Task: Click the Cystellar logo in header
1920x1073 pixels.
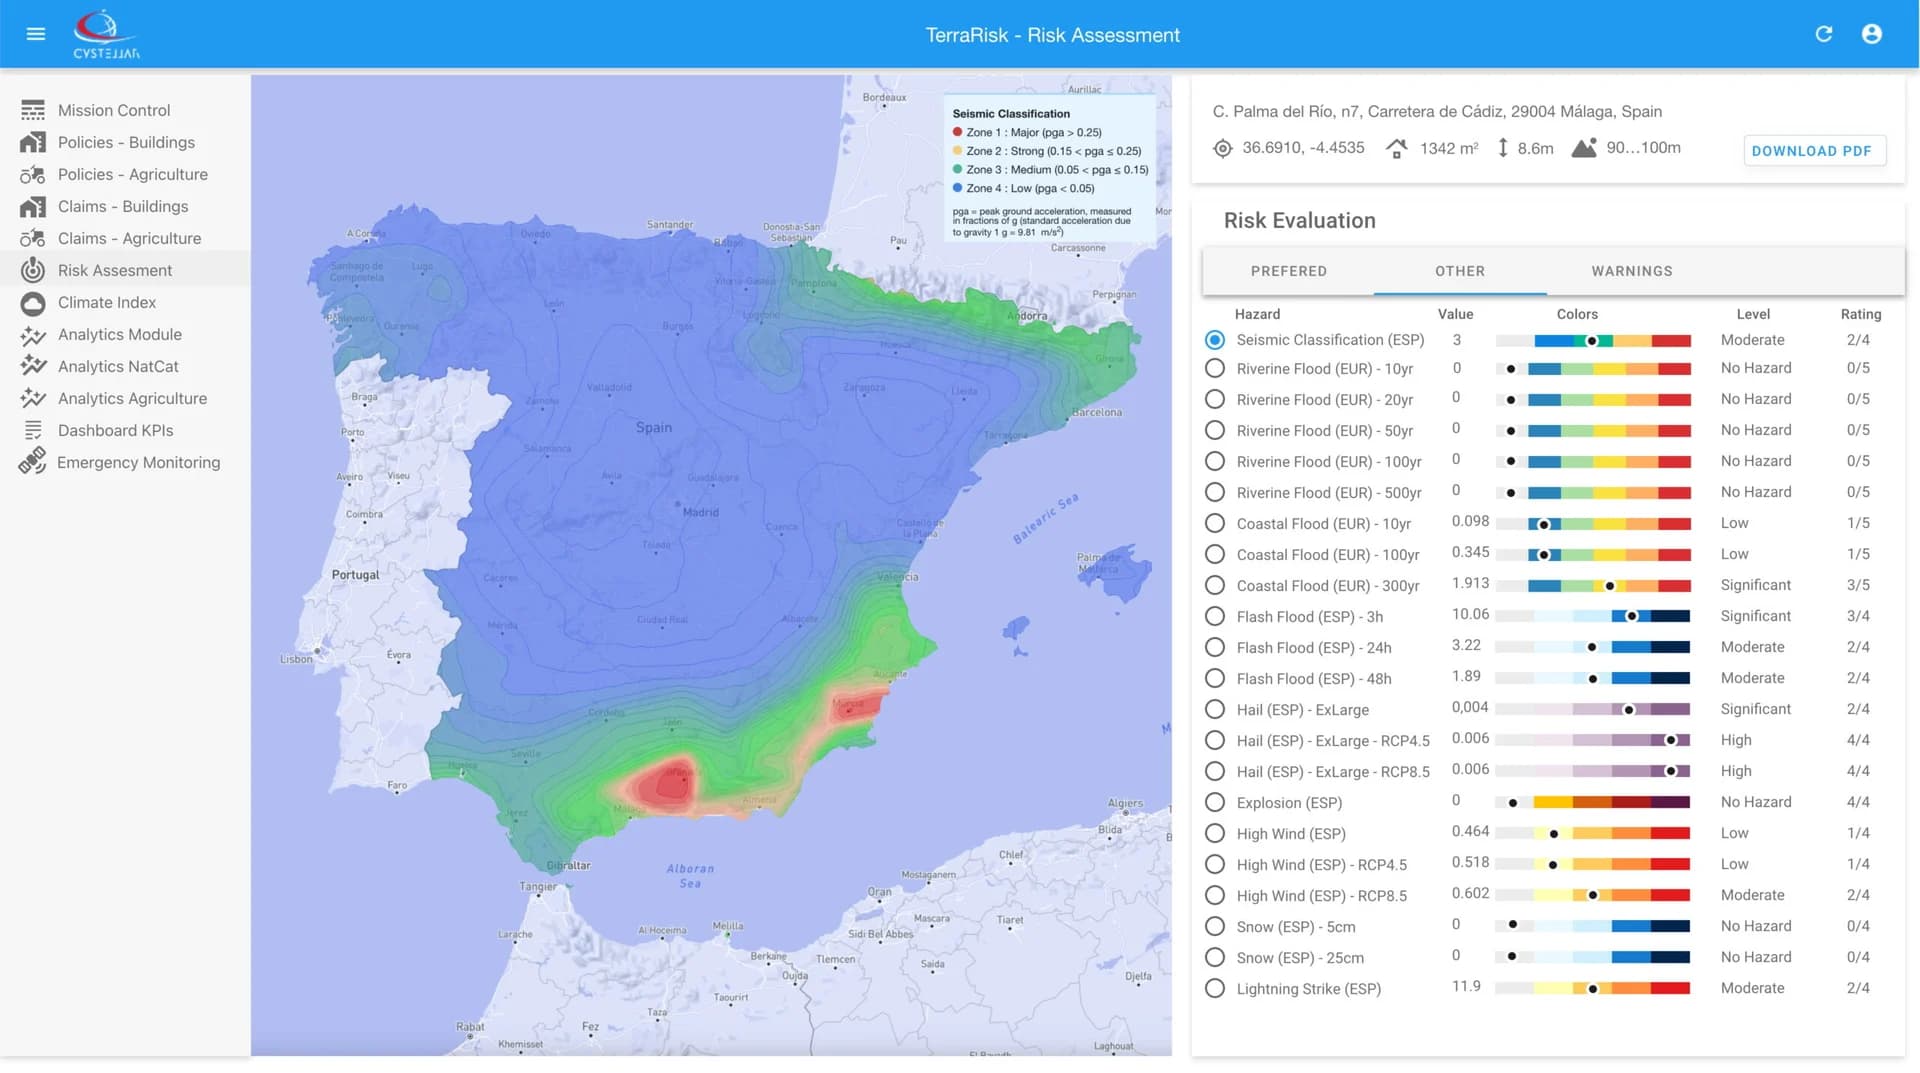Action: click(x=106, y=34)
